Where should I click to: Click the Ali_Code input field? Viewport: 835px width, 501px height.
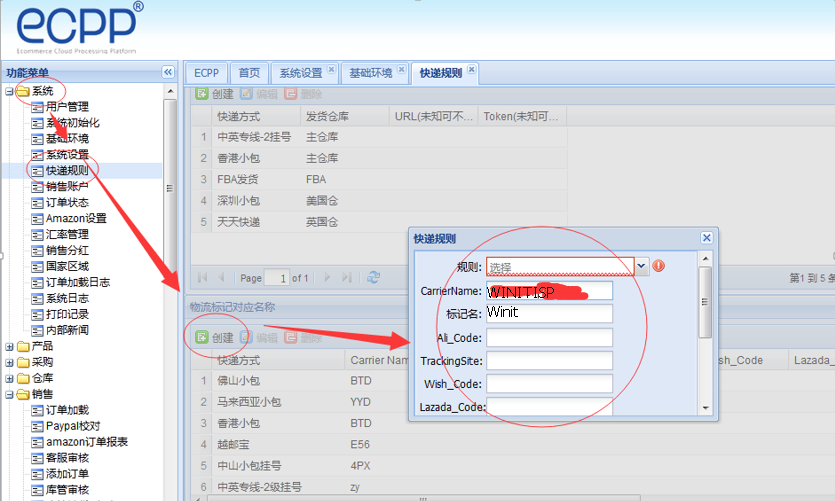point(549,338)
